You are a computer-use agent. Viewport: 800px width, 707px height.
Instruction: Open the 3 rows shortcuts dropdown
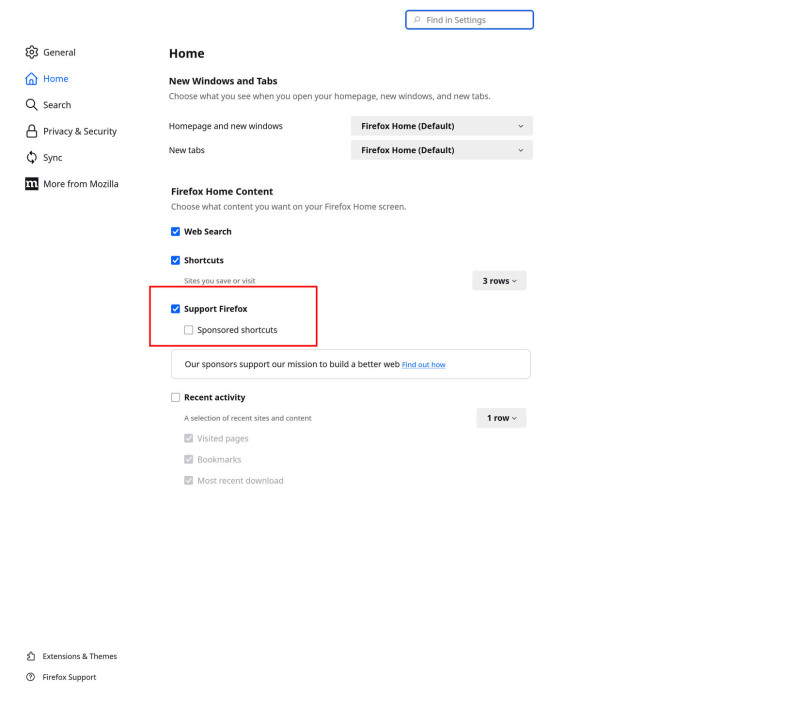[499, 281]
